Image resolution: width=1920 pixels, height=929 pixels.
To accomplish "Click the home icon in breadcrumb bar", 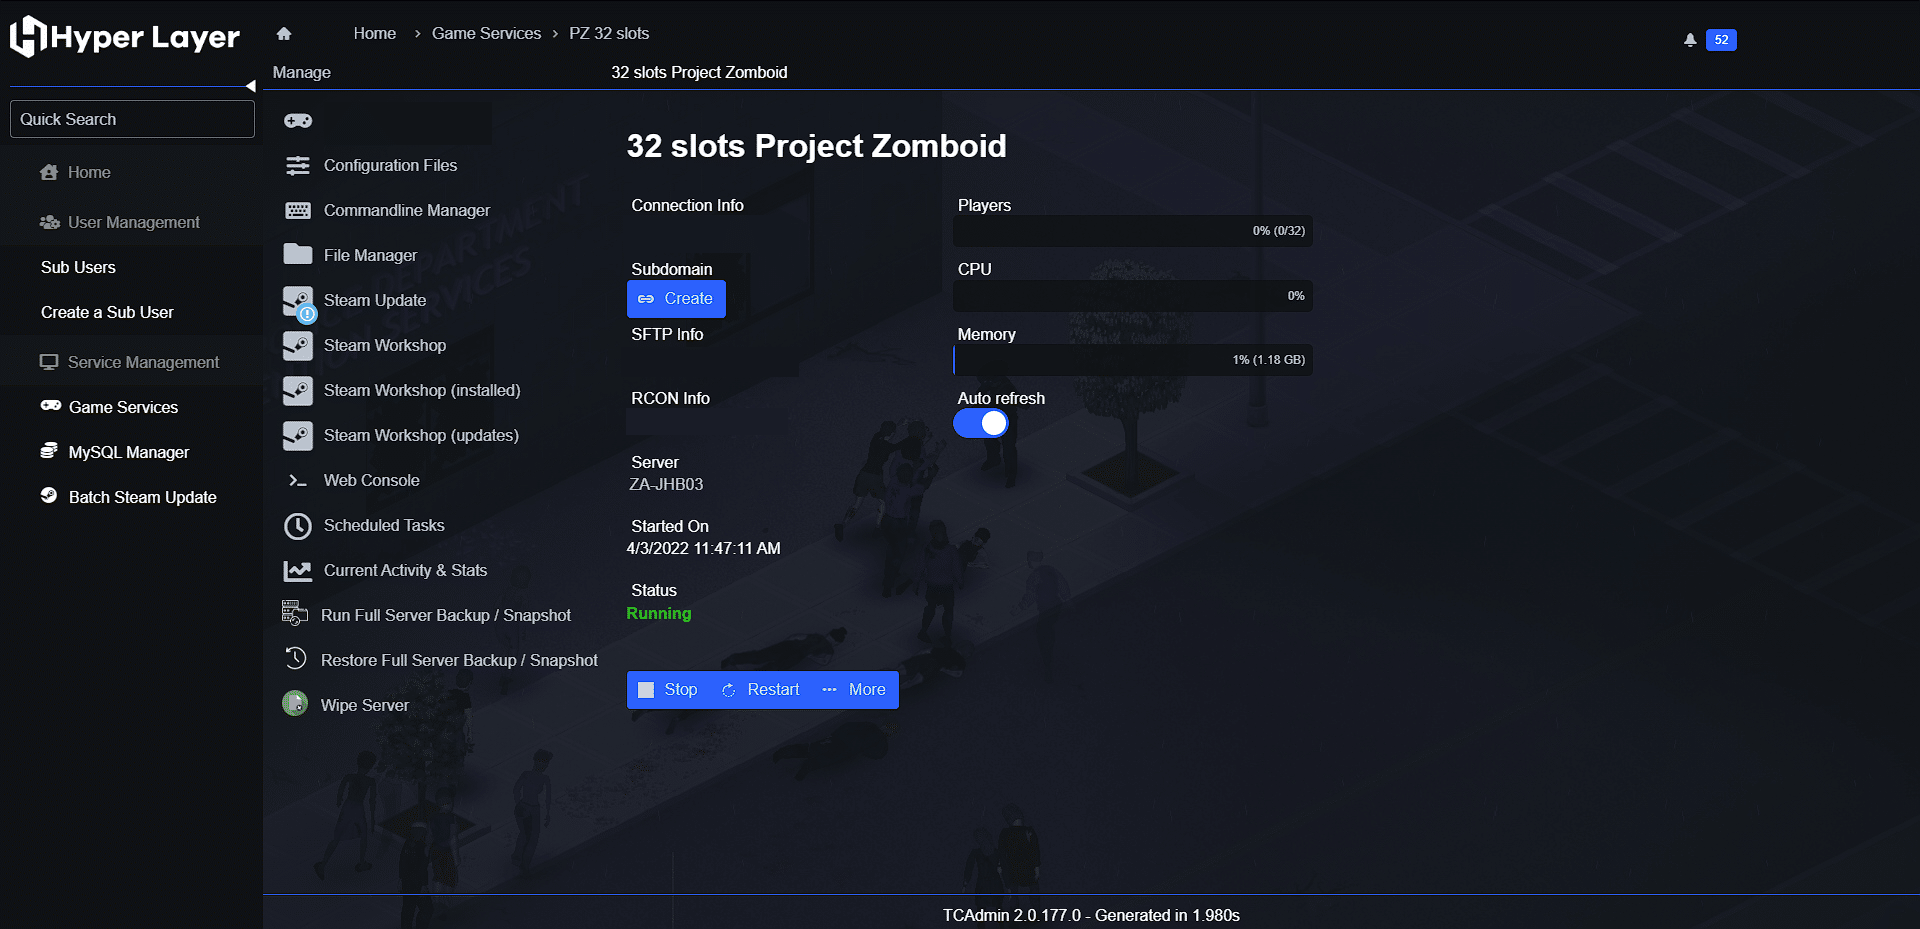I will (x=284, y=34).
